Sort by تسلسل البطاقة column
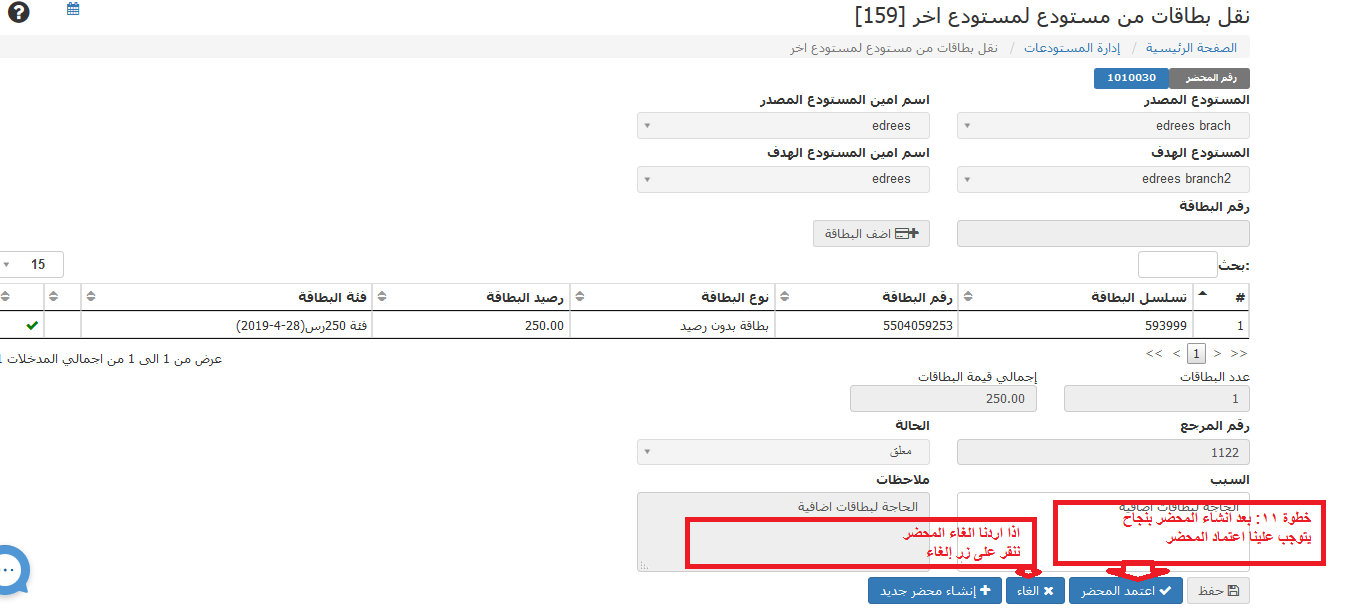This screenshot has width=1360, height=615. (1076, 297)
